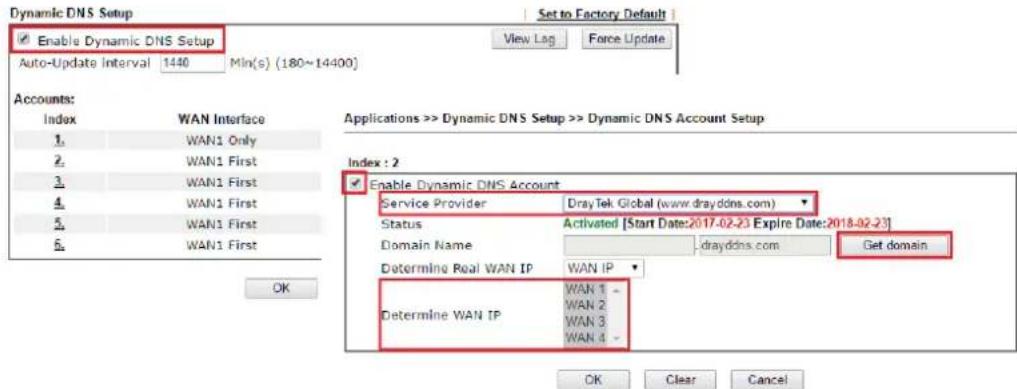Open account index 3 link

[x=60, y=182]
